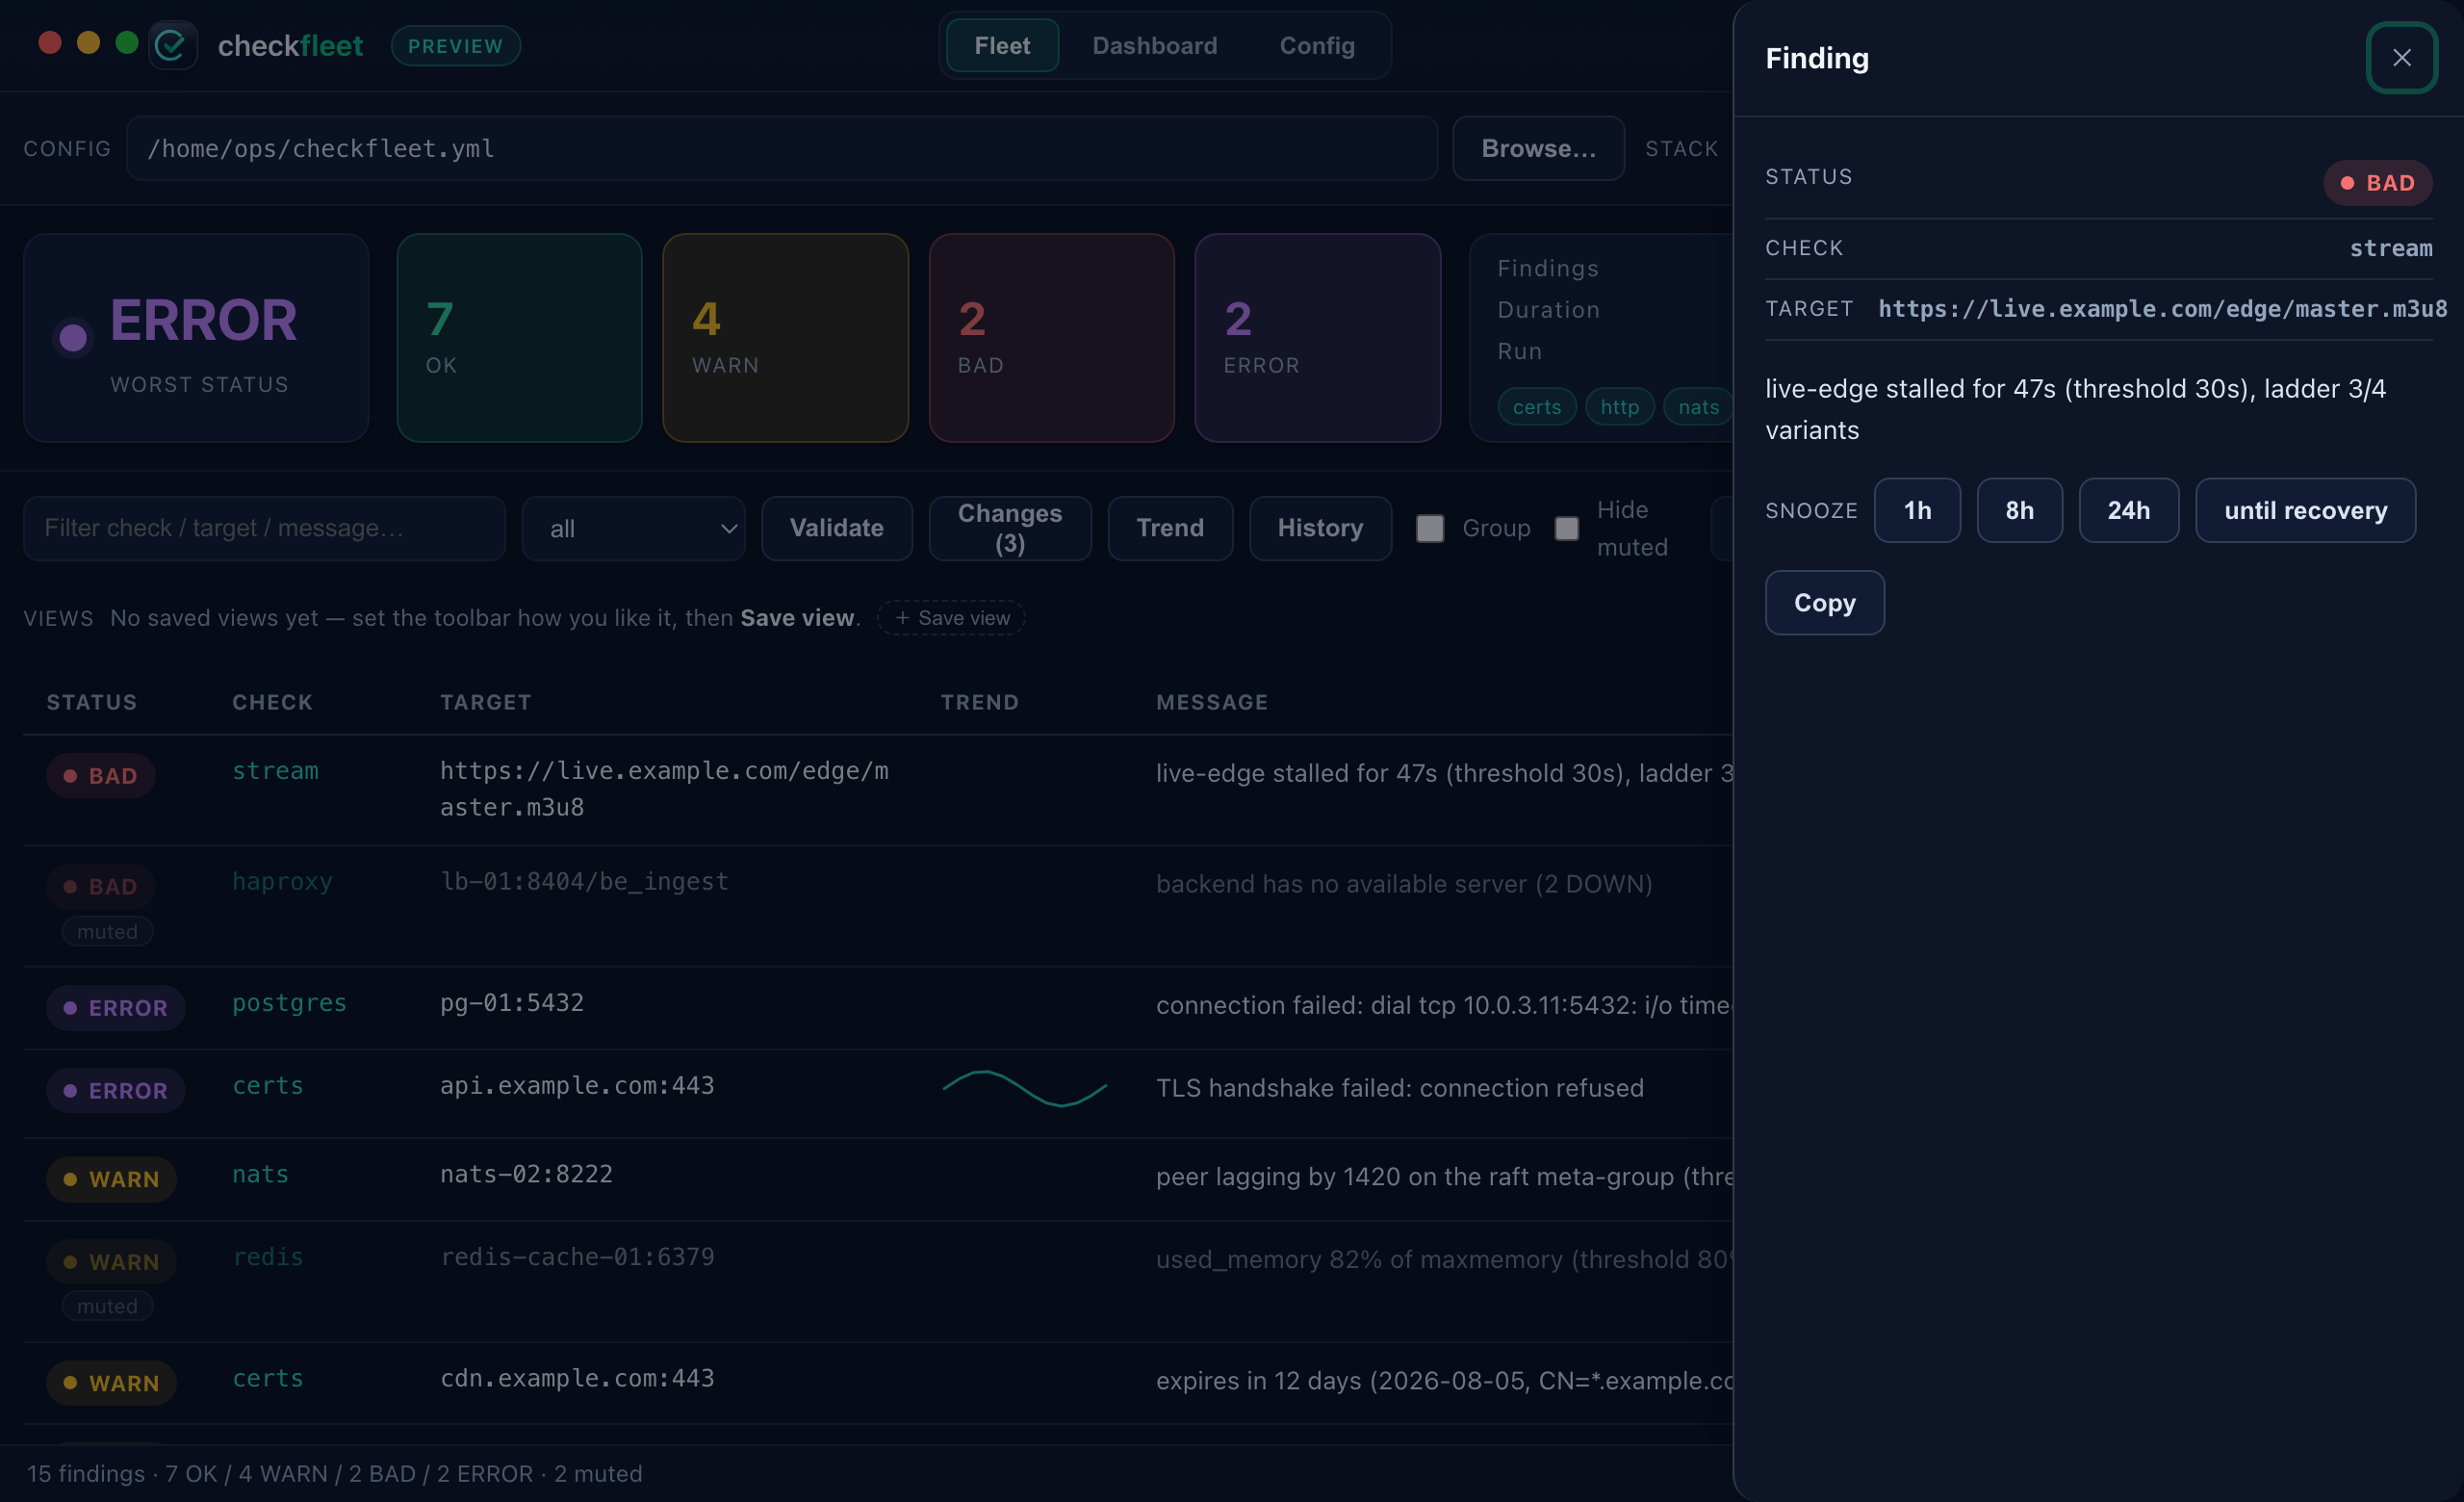Select the 2 ERROR summary card

point(1317,338)
